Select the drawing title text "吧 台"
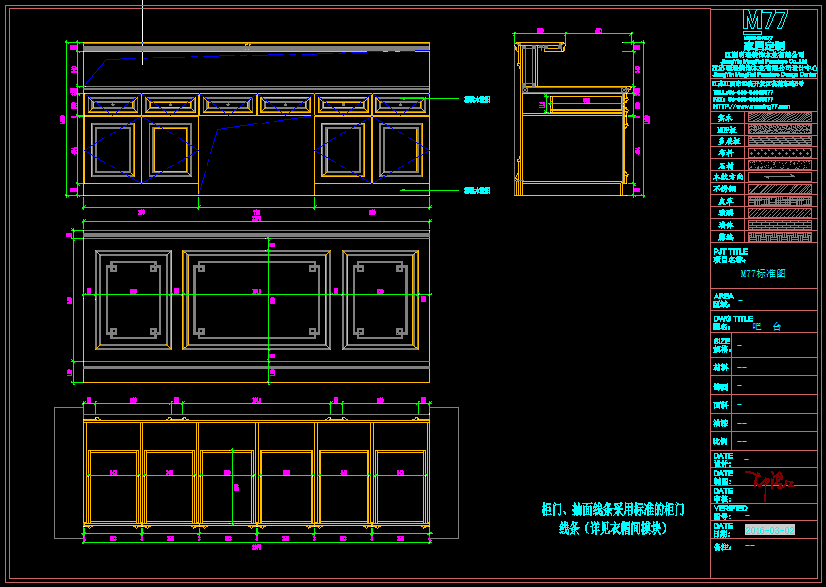The image size is (826, 587). pyautogui.click(x=766, y=327)
